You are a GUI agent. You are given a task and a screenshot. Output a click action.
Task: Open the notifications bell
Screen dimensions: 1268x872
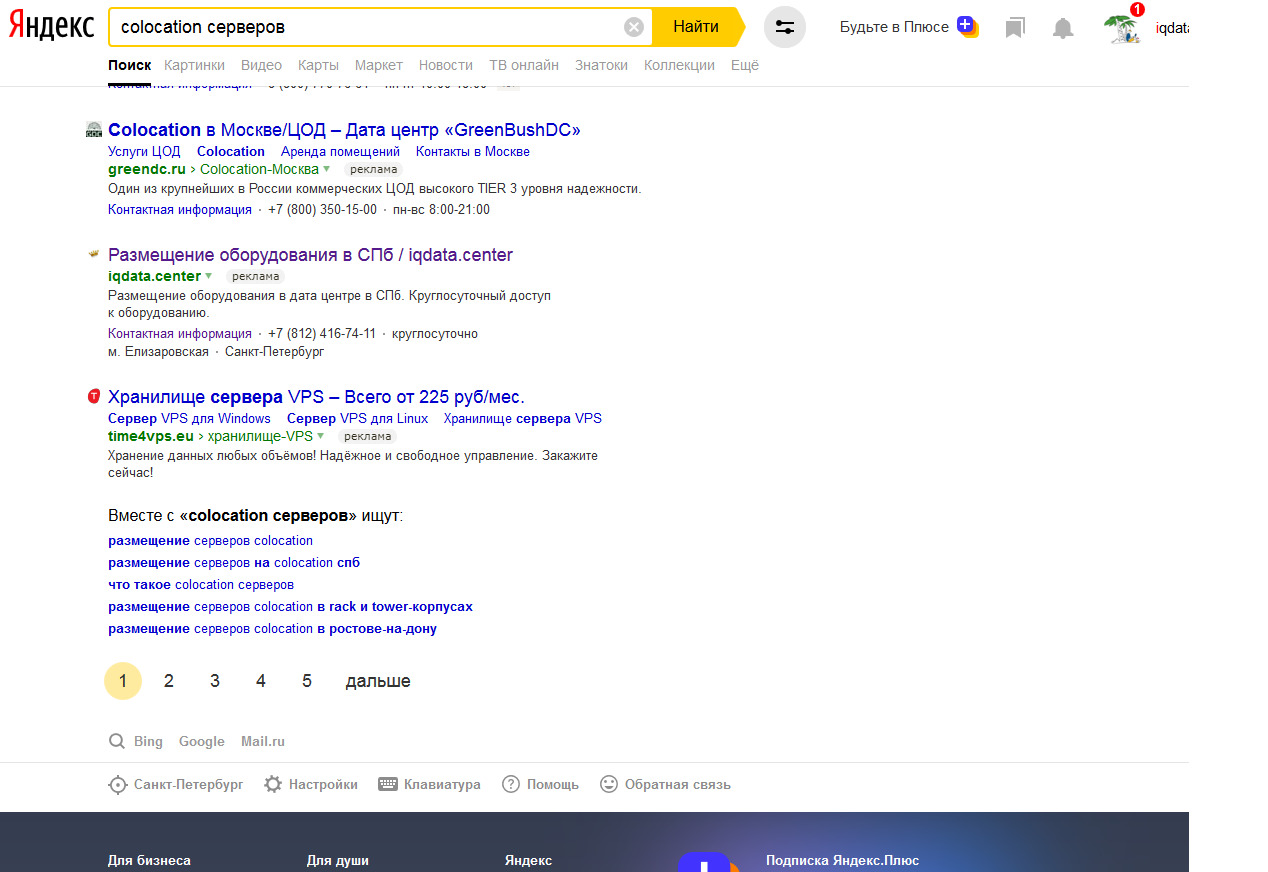click(x=1063, y=28)
